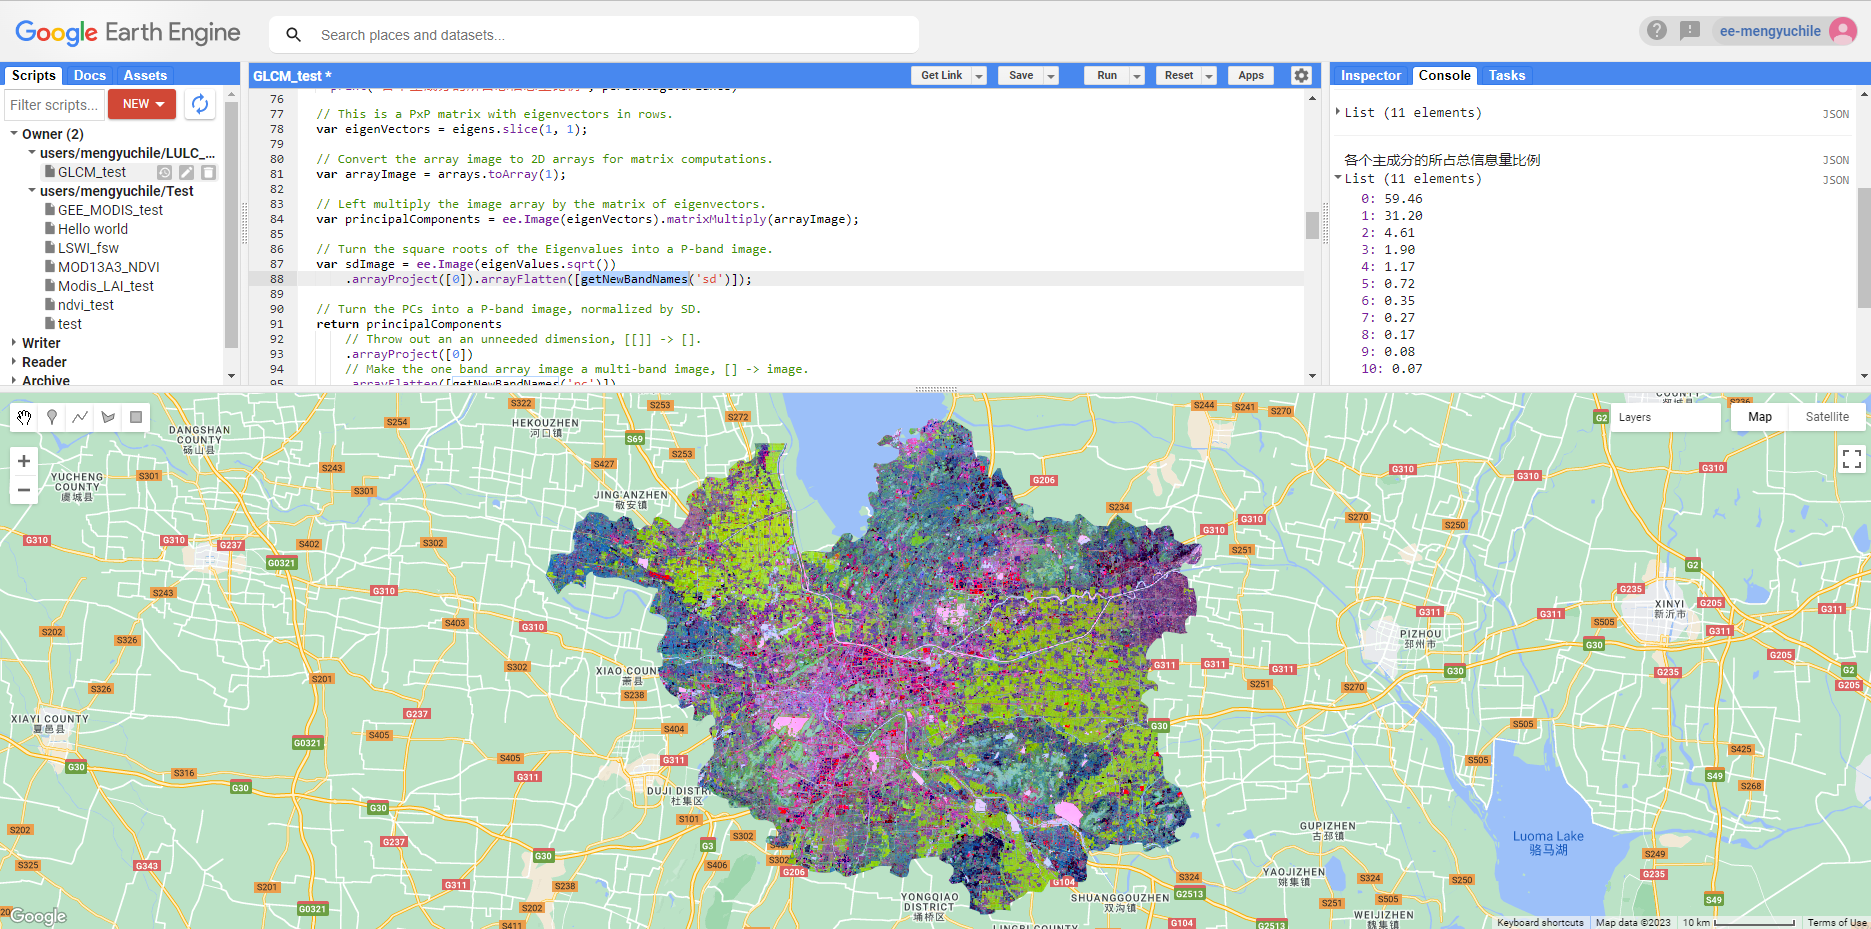The image size is (1871, 929).
Task: Open the Reset dropdown arrow
Action: (1209, 76)
